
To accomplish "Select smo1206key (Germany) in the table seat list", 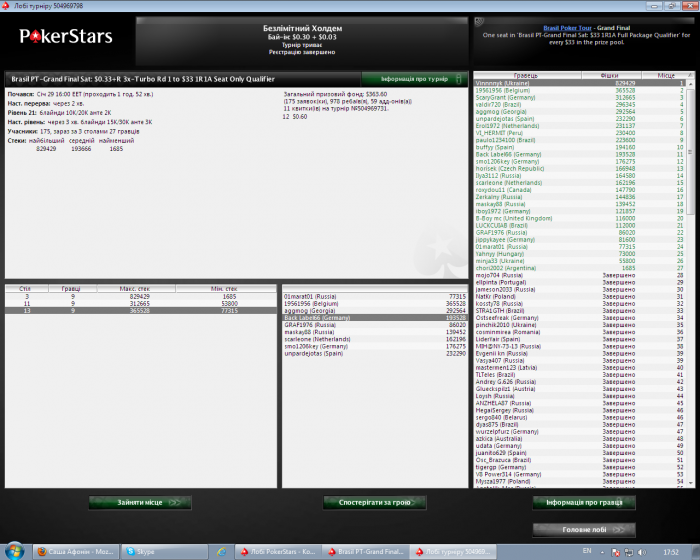I will [x=375, y=347].
